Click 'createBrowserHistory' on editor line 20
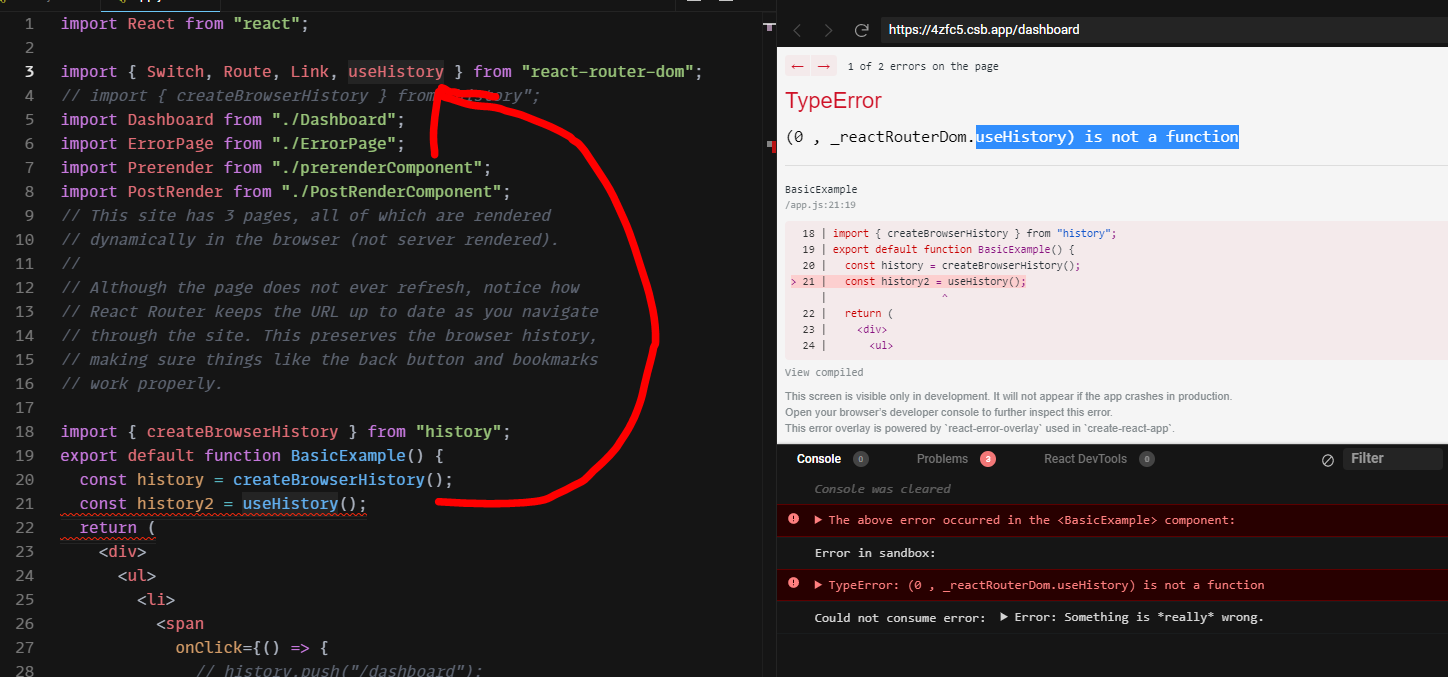 coord(329,479)
